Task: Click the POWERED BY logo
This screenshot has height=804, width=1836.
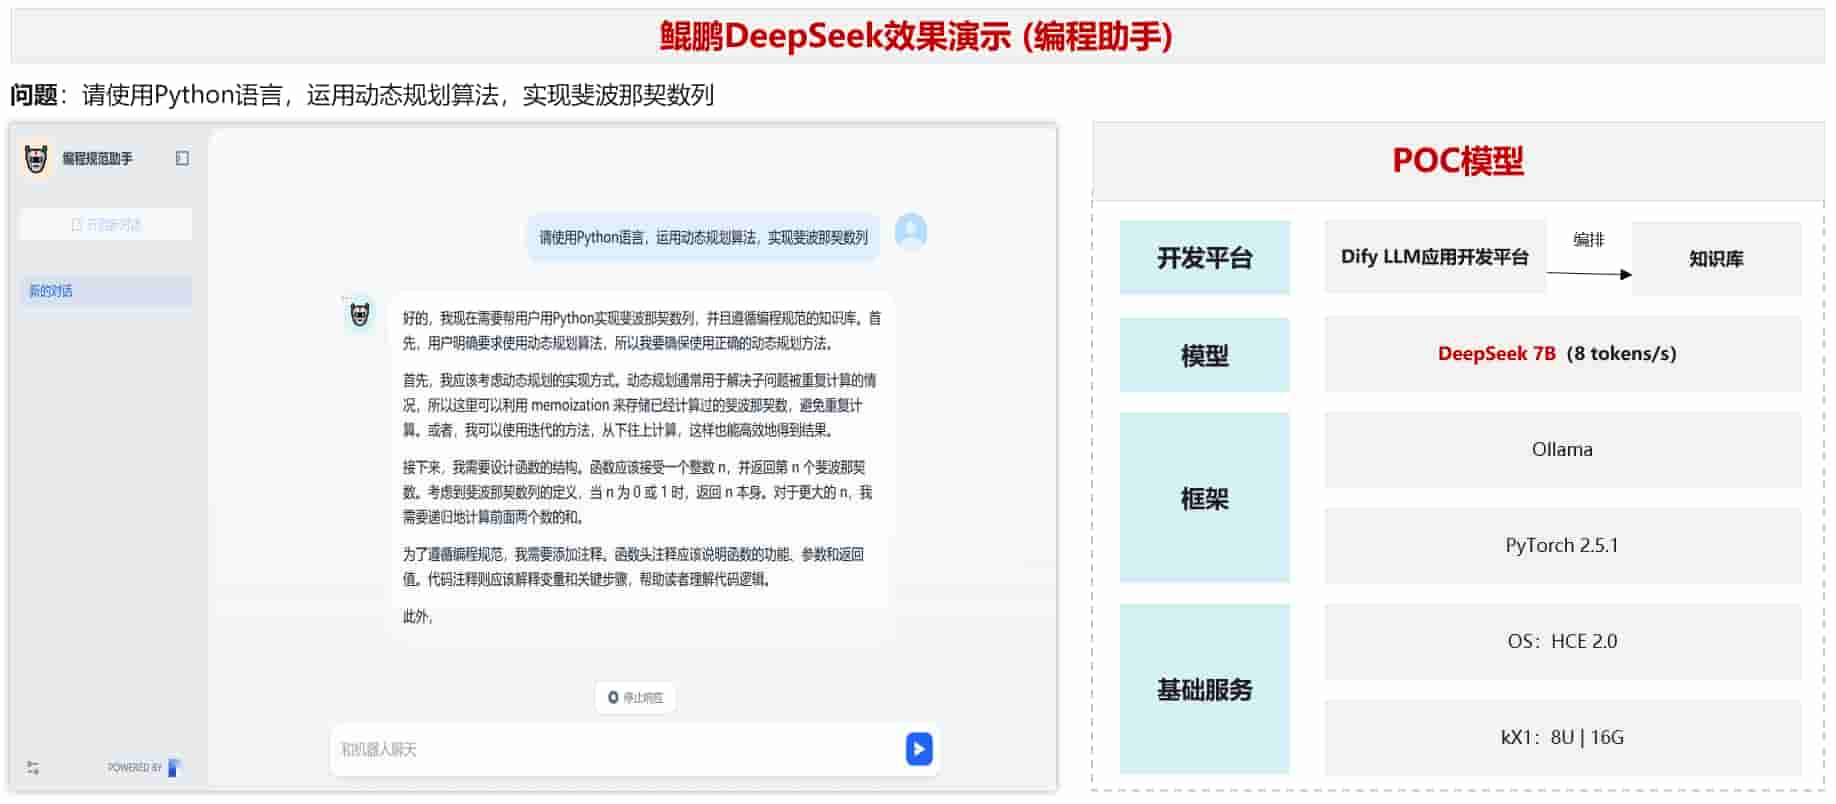Action: click(175, 767)
